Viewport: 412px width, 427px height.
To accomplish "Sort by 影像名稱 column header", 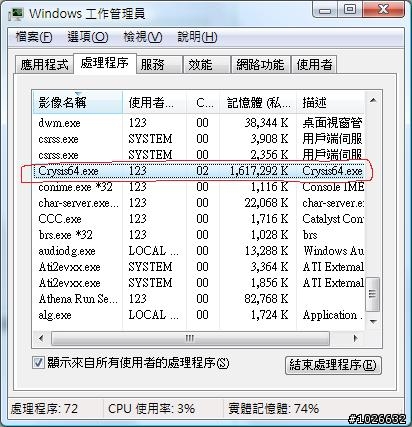I will 78,103.
